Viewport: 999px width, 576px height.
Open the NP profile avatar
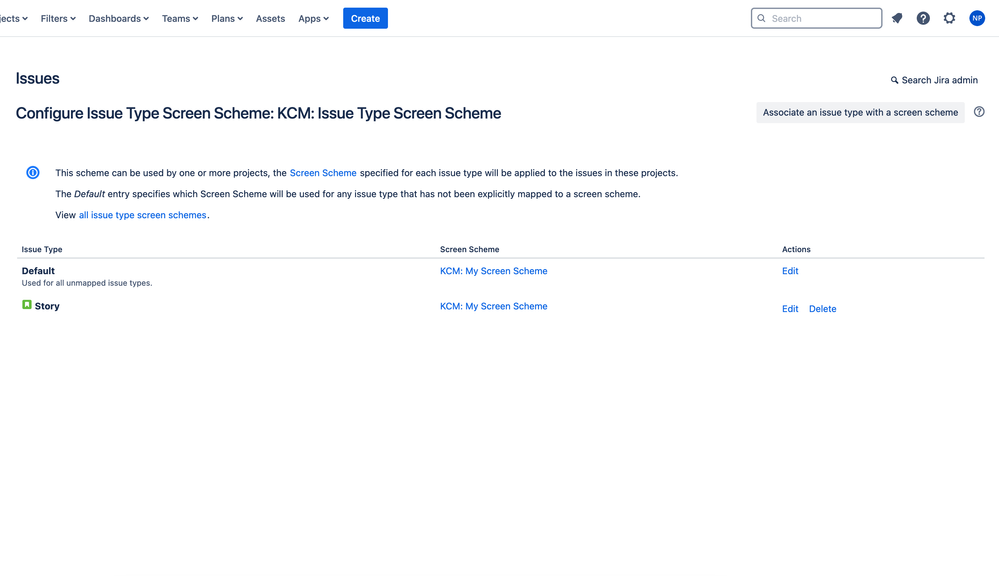(976, 17)
